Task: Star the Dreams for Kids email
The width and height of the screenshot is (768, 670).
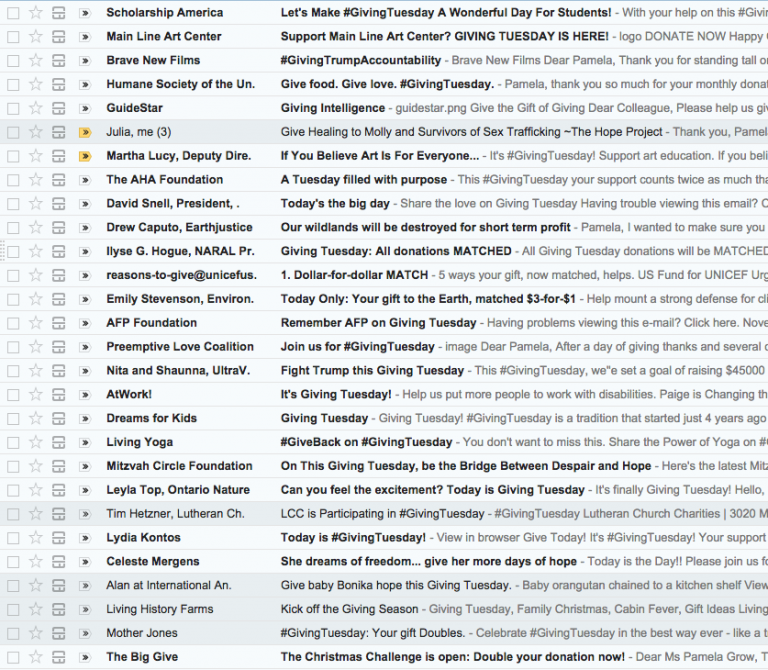Action: coord(36,418)
